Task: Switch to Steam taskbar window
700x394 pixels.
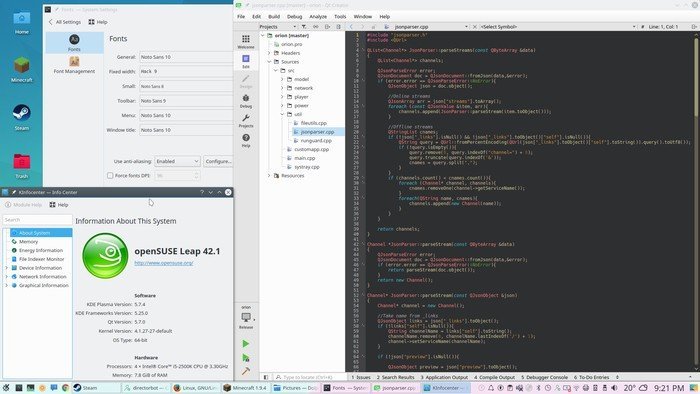Action: (x=95, y=388)
